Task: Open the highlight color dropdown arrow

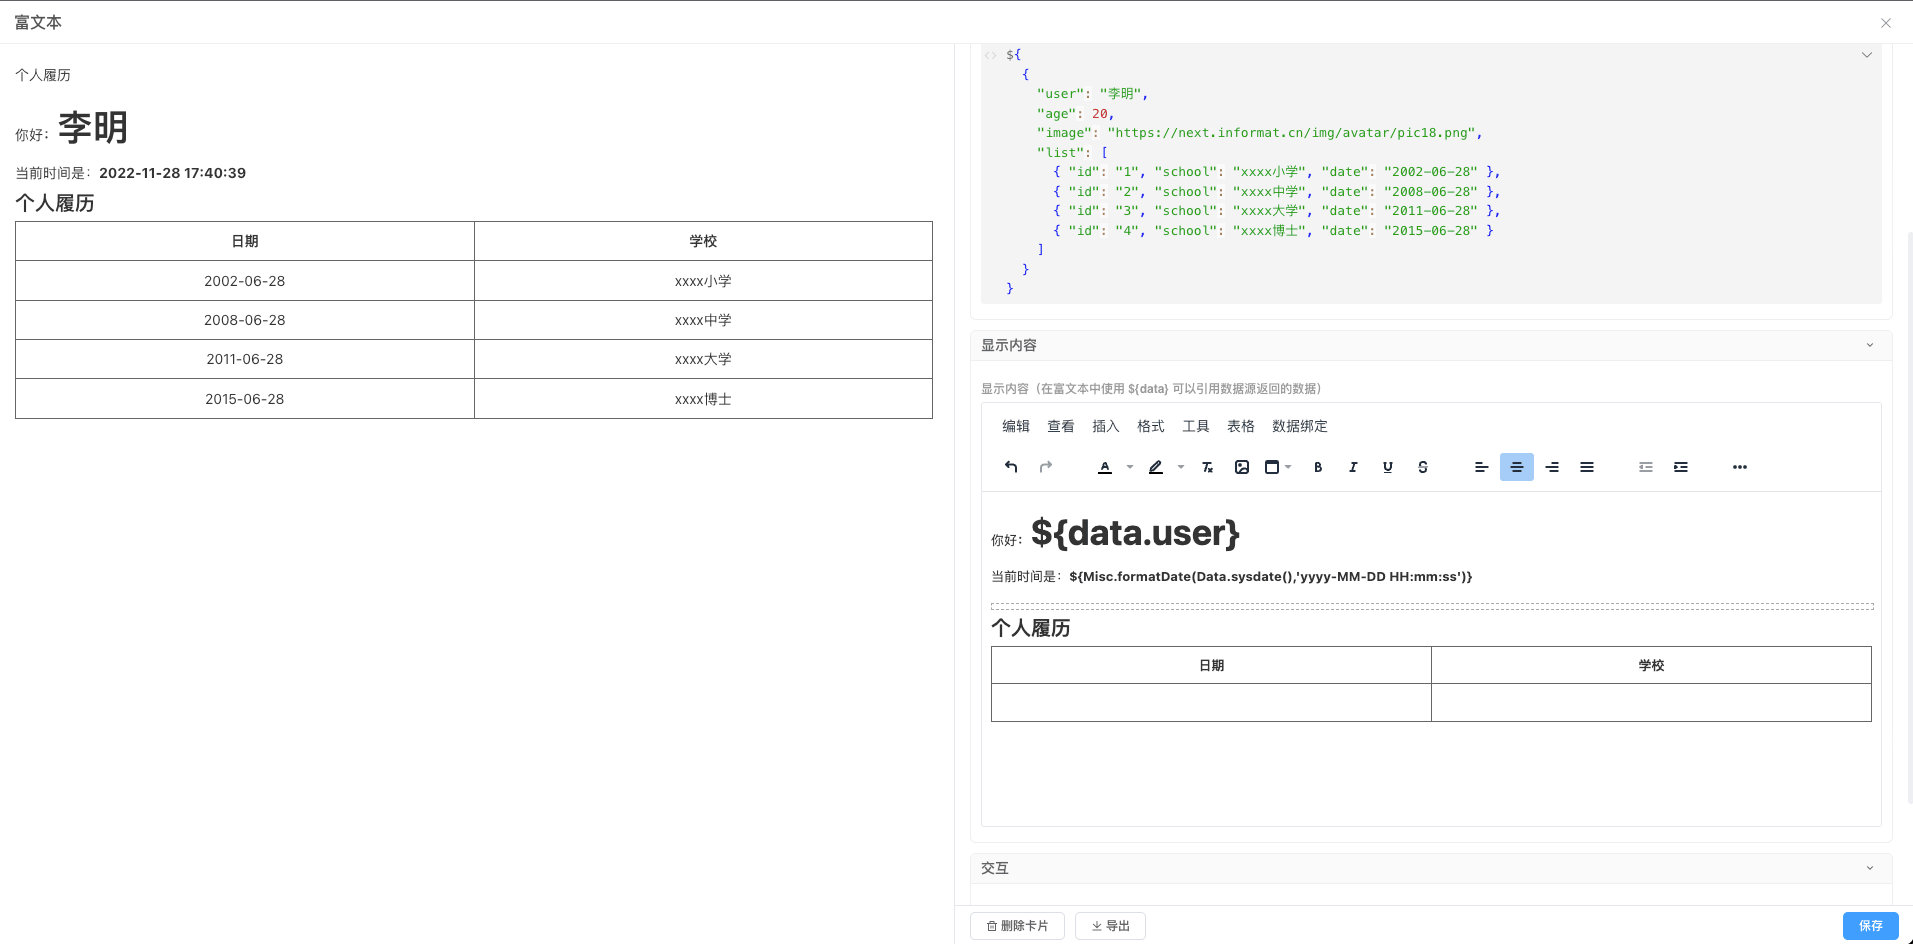Action: click(x=1181, y=467)
